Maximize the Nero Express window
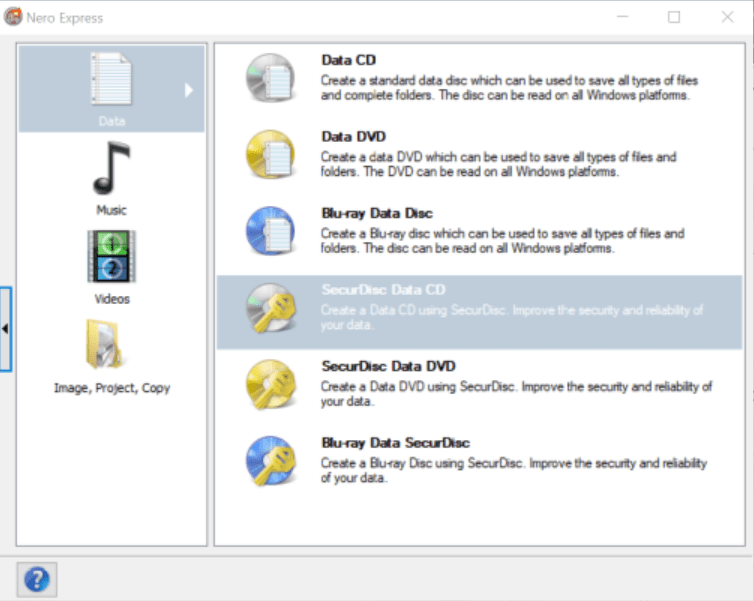754x601 pixels. [x=674, y=17]
